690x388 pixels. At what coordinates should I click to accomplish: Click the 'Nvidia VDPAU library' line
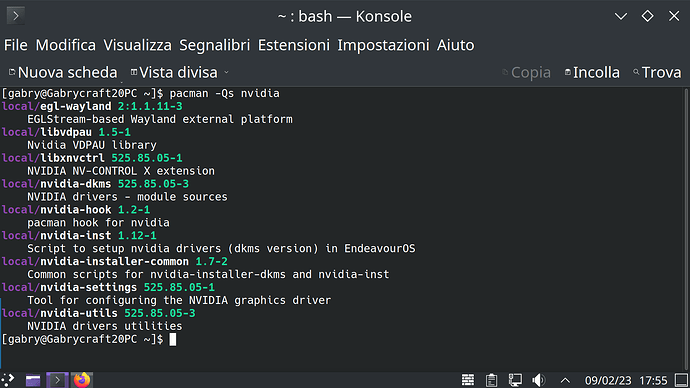92,145
